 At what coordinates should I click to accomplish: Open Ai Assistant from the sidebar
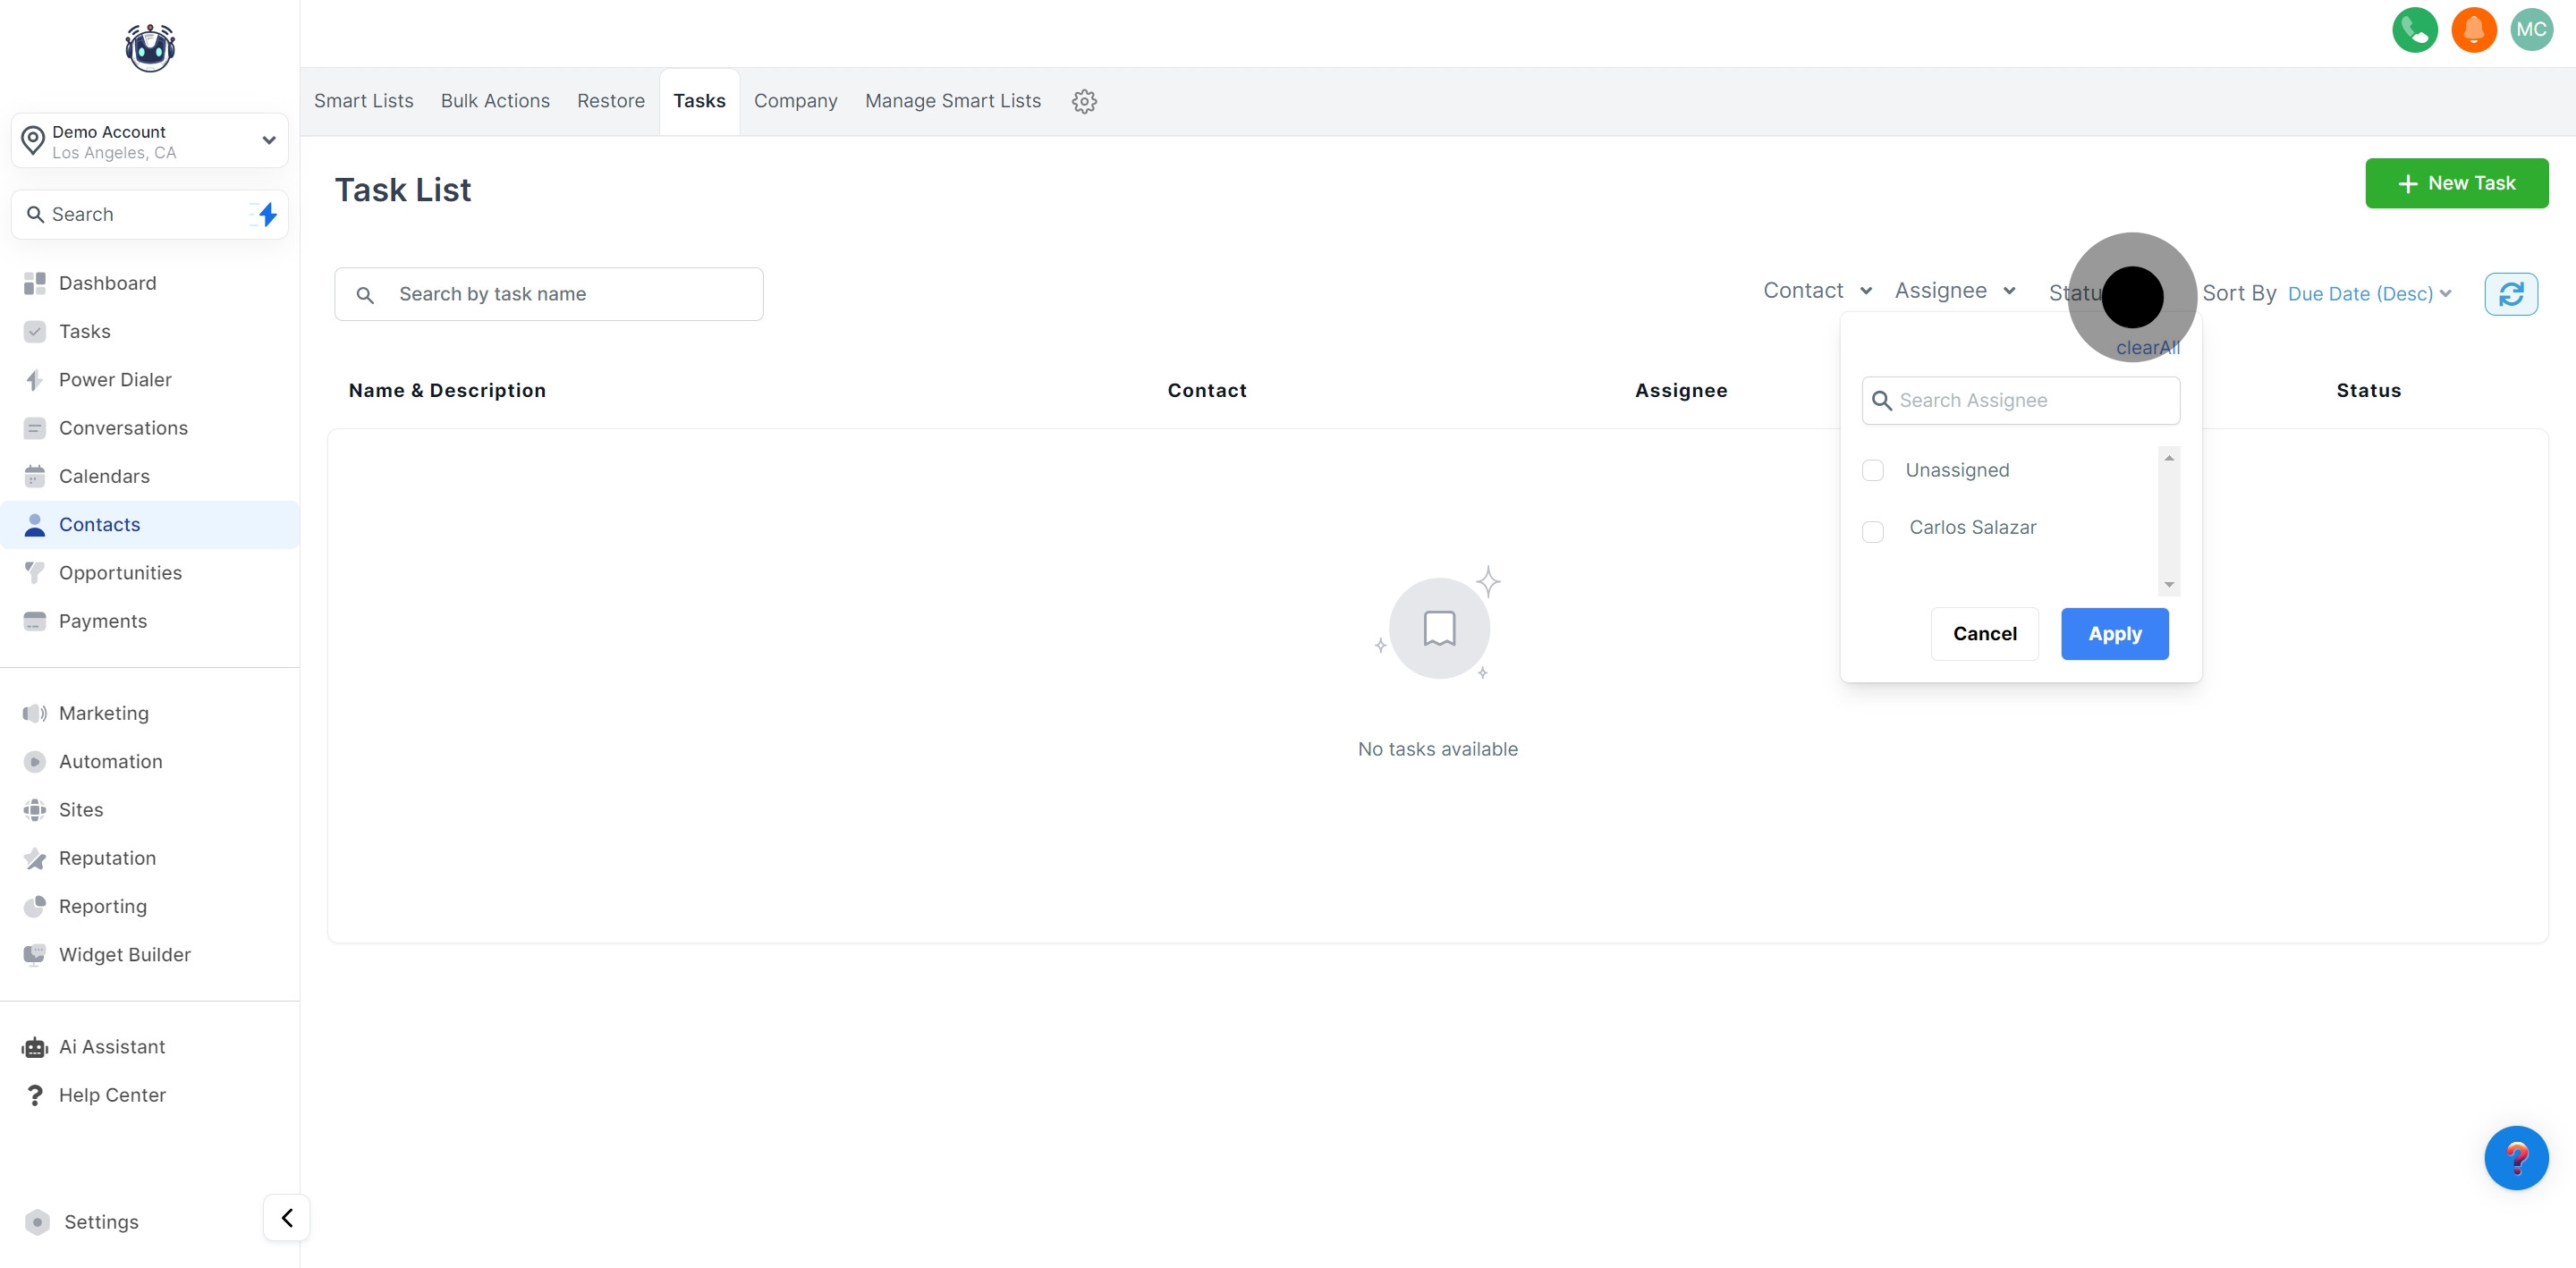point(112,1046)
